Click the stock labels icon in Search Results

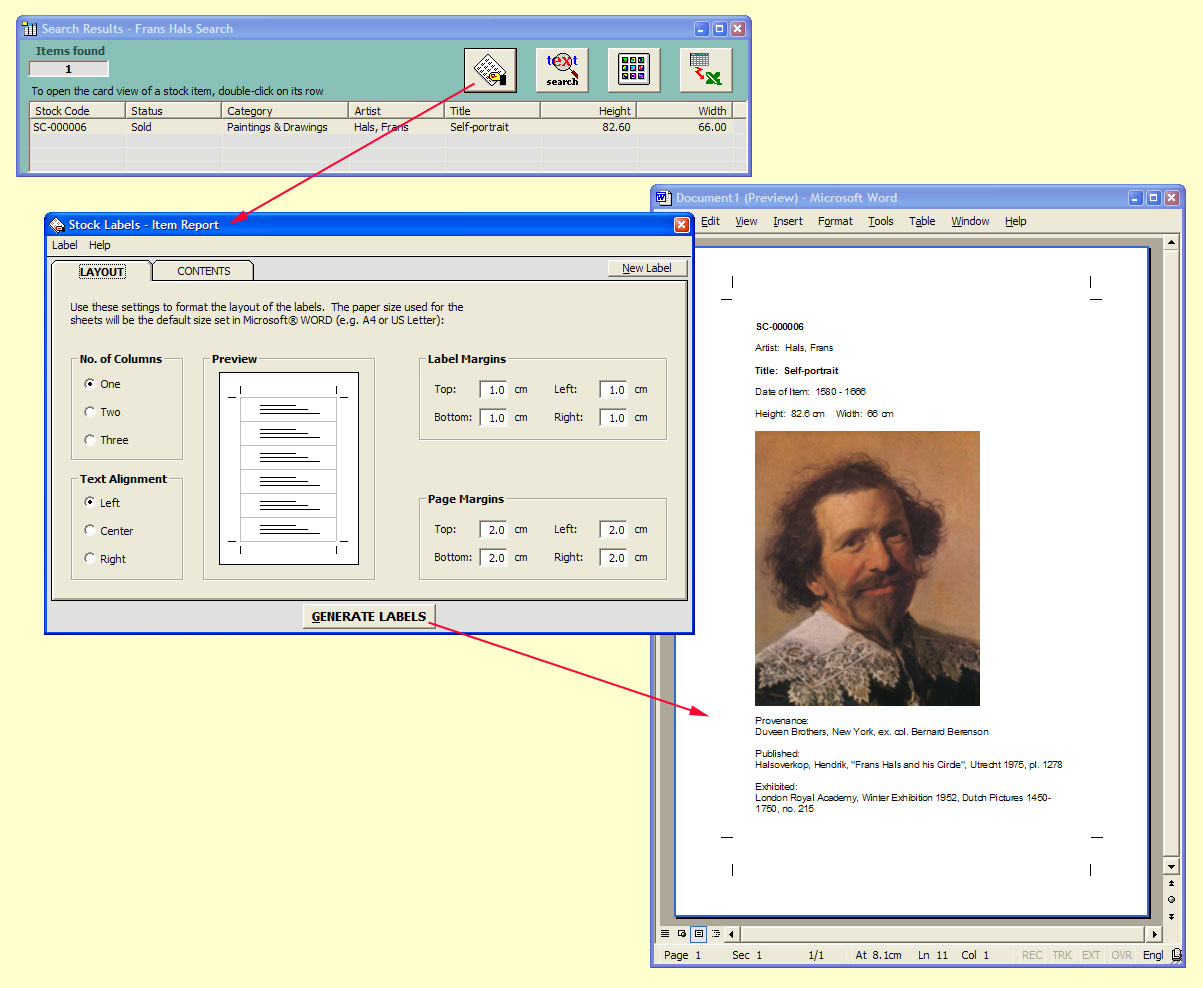pyautogui.click(x=490, y=70)
